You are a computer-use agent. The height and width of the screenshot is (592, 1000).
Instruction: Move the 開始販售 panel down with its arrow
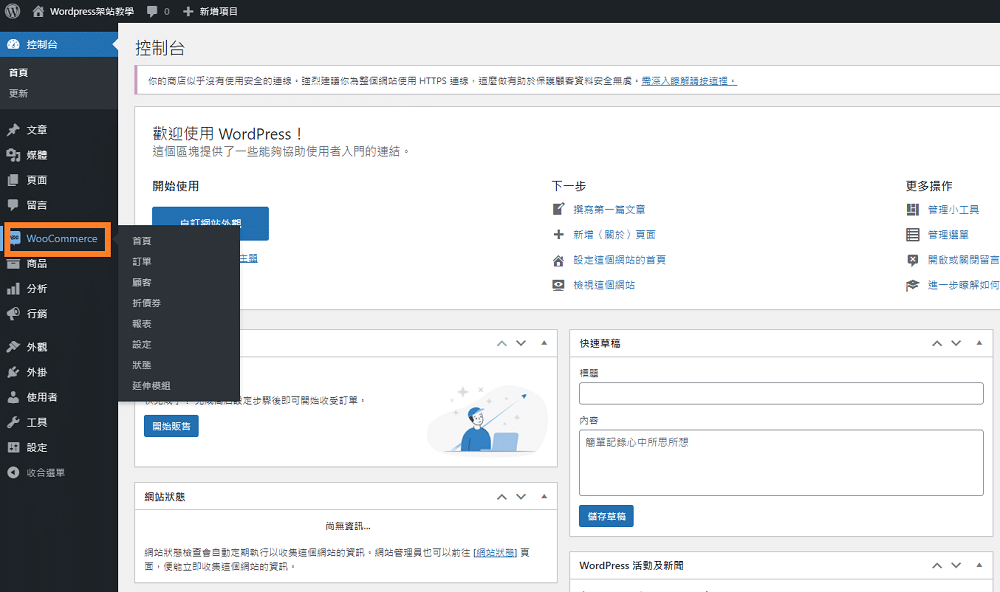pyautogui.click(x=521, y=343)
